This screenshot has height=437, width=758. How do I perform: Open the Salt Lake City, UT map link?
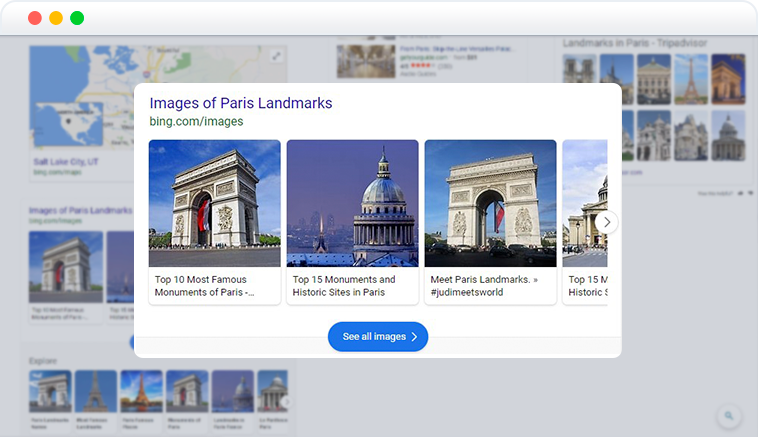66,161
